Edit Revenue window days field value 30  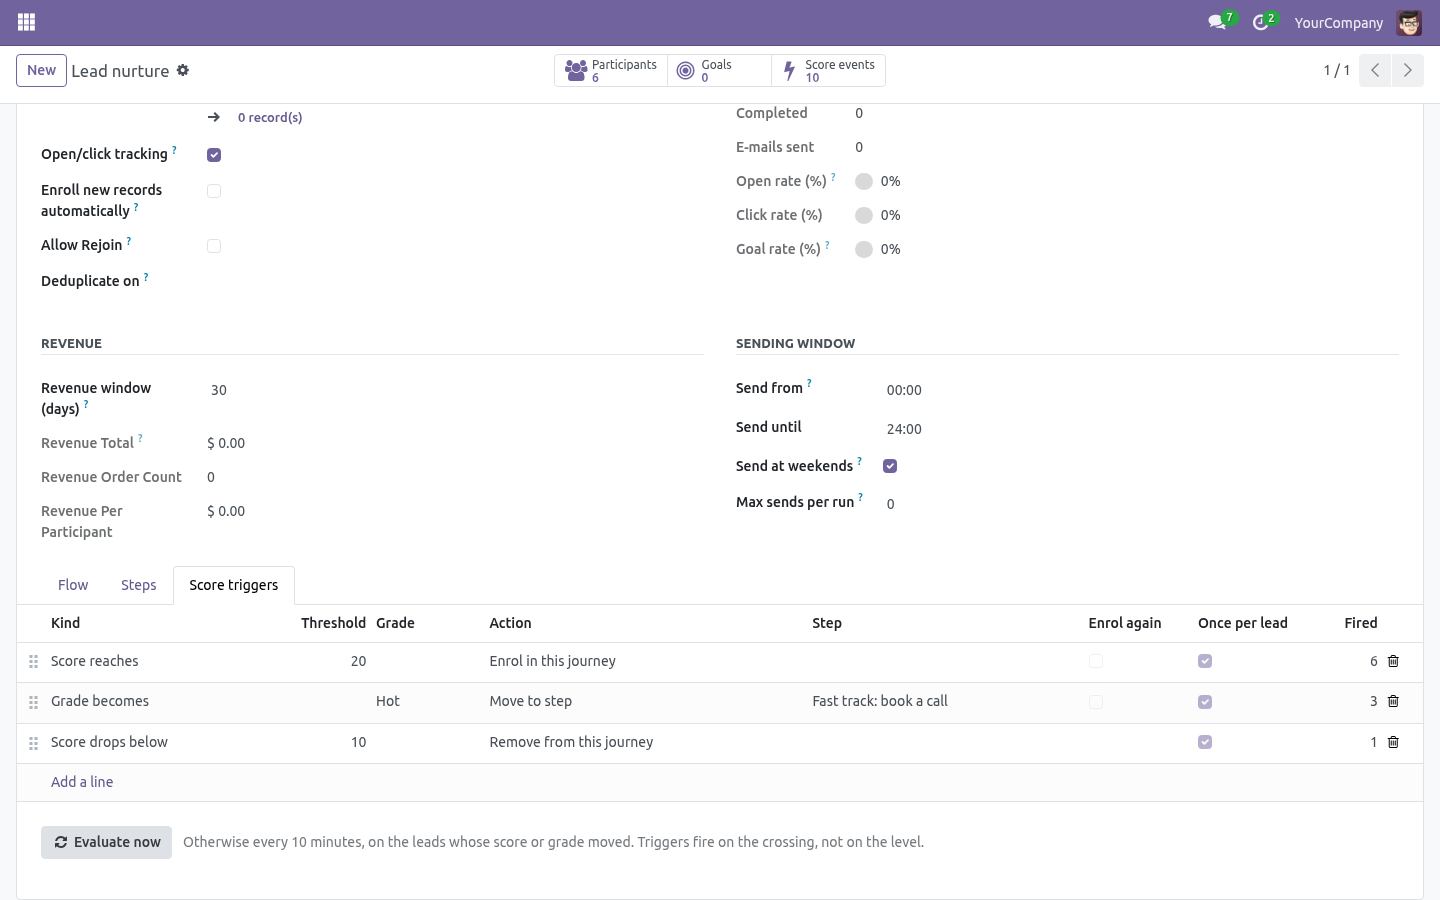(x=455, y=390)
